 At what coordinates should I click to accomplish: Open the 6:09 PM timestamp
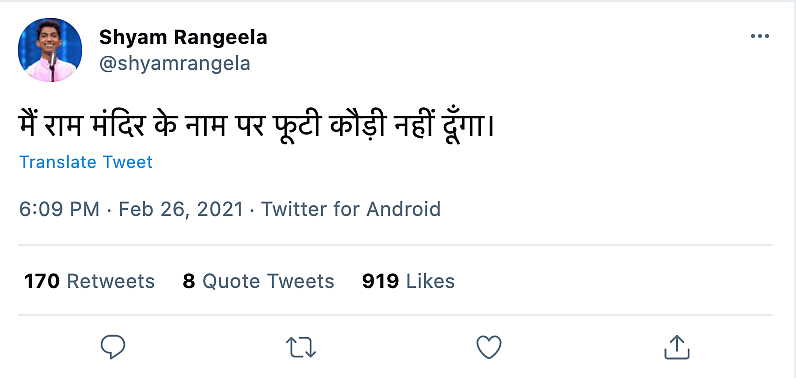(x=59, y=209)
